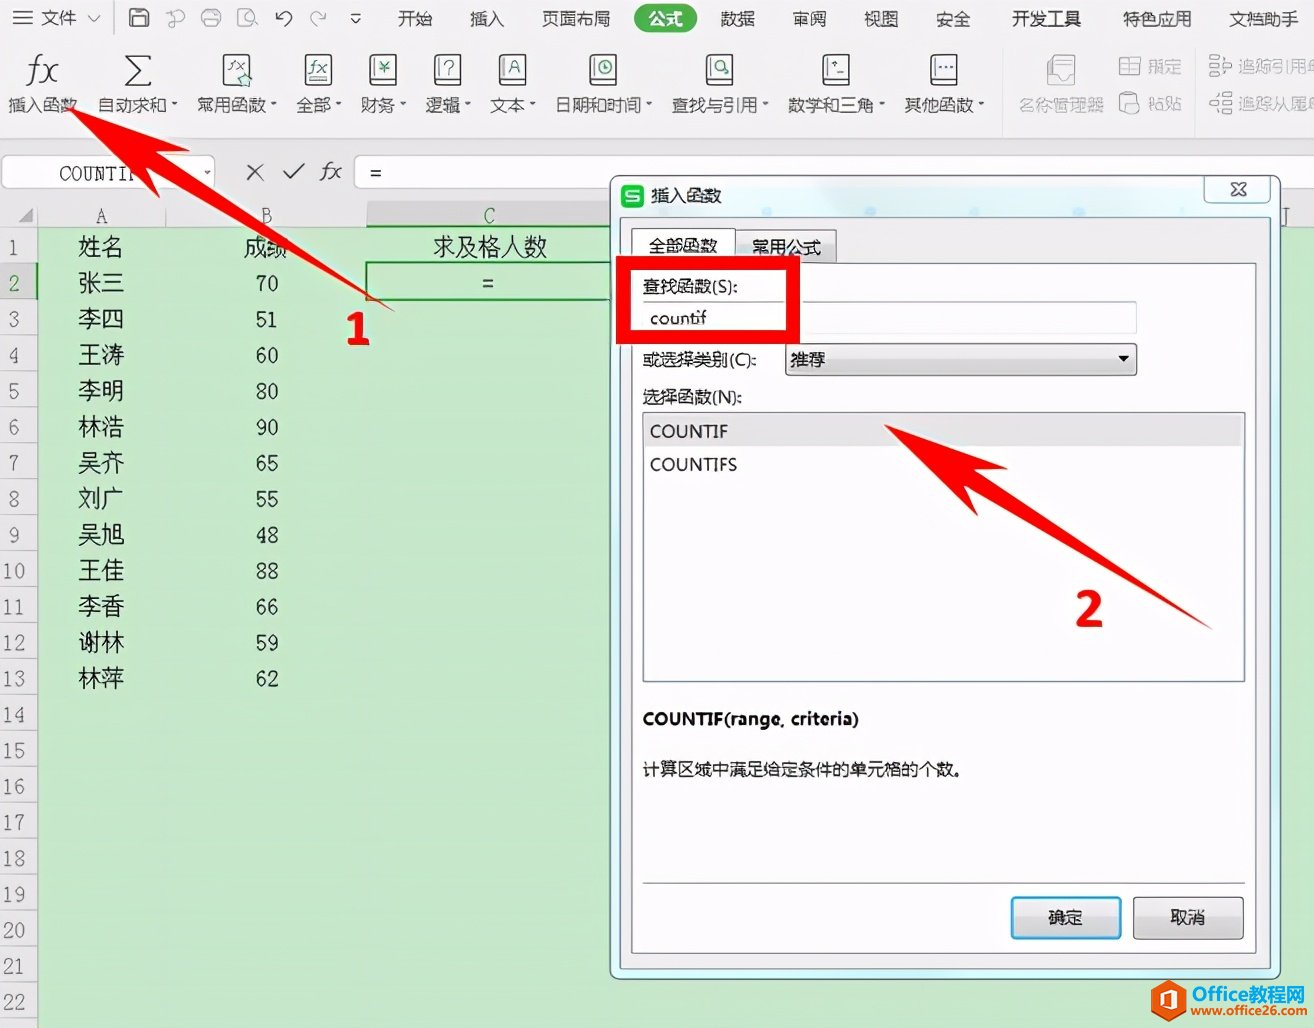Click Trace Precedents (追踪引用) button
Image resolution: width=1314 pixels, height=1028 pixels.
coord(1259,66)
